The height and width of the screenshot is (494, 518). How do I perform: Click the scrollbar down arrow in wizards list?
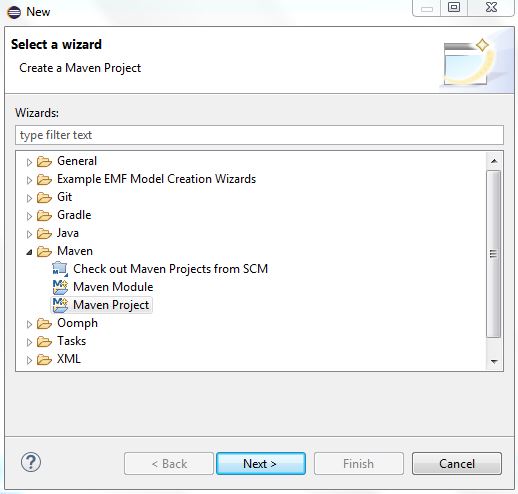494,361
